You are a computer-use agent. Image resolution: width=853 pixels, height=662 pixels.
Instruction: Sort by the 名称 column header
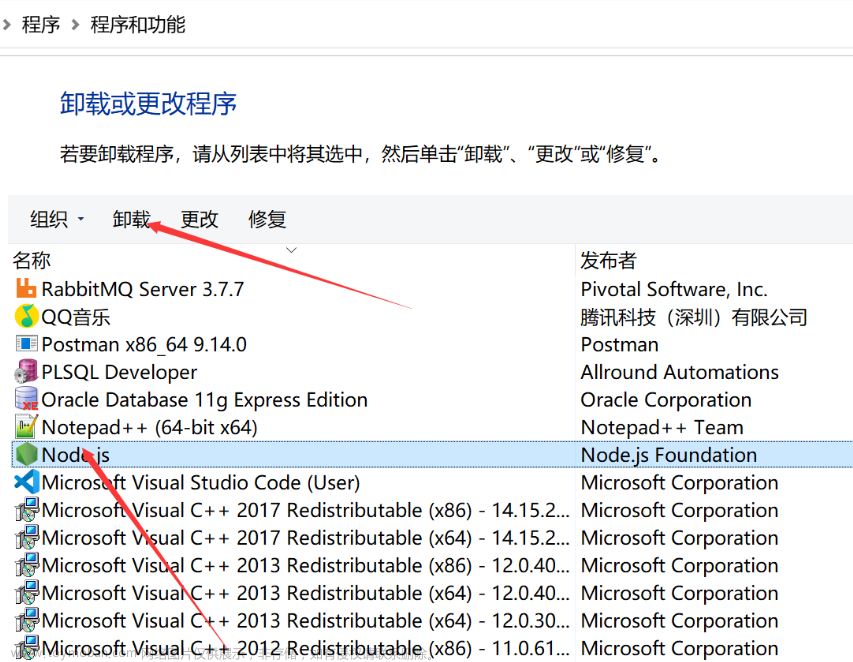[x=32, y=261]
